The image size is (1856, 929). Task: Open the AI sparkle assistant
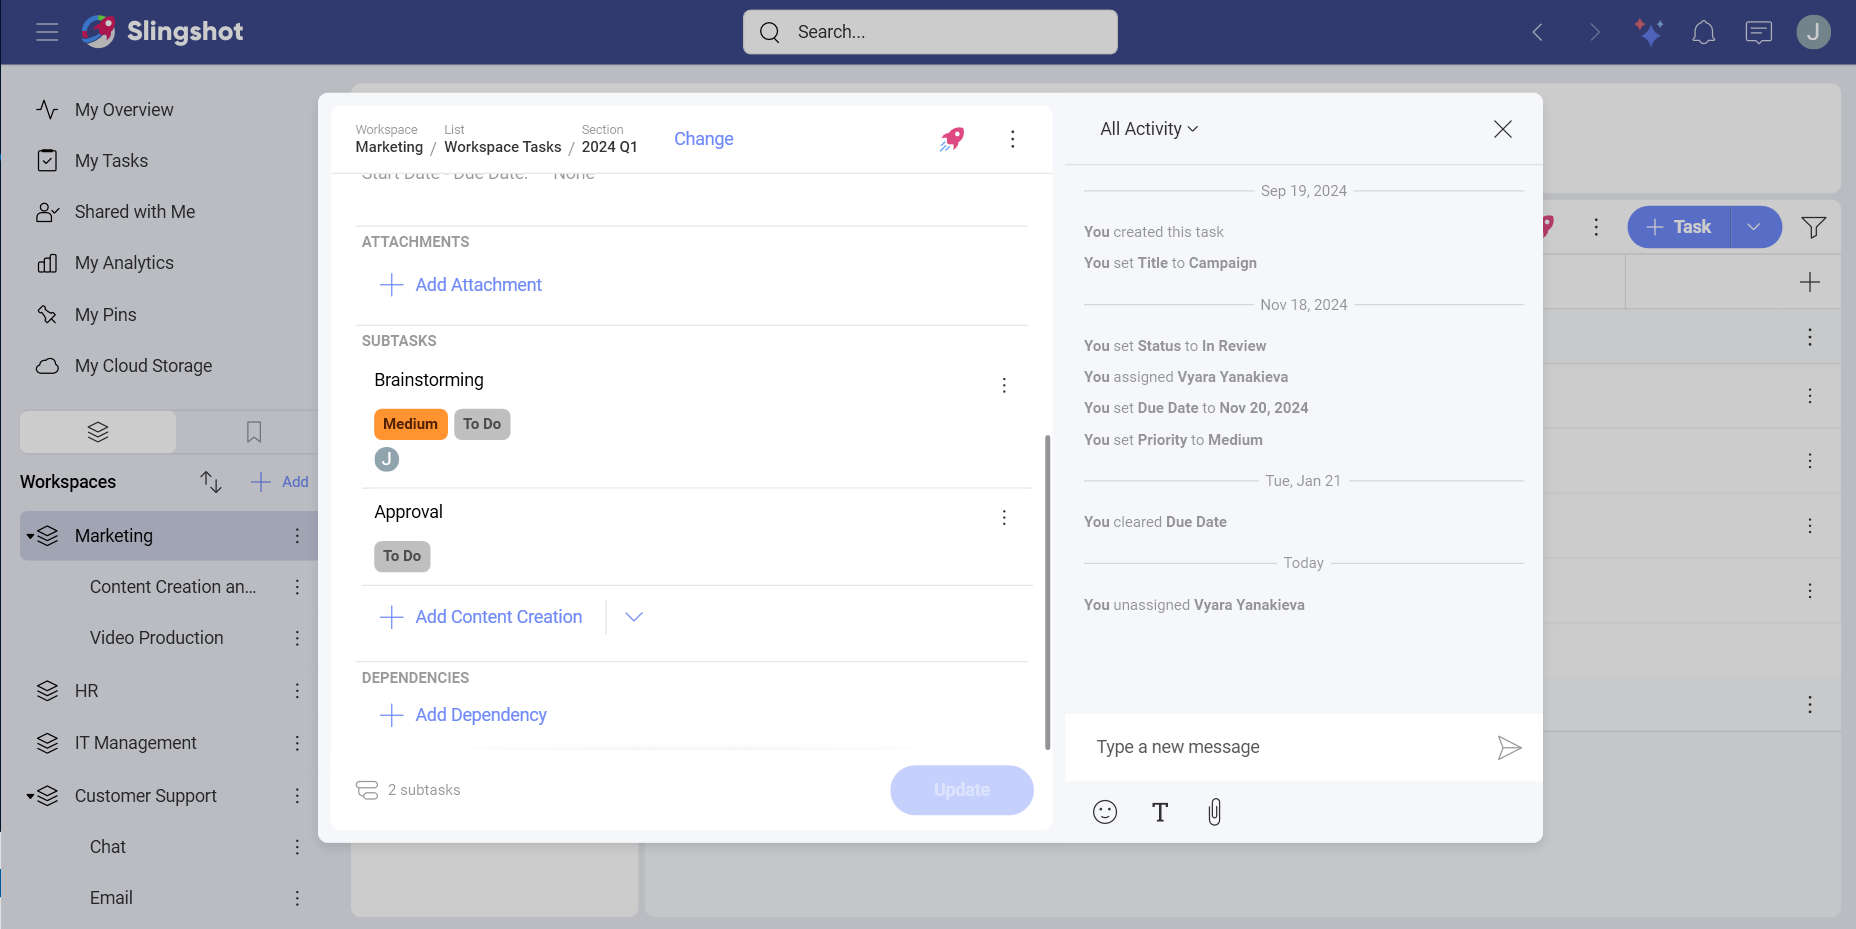[x=1649, y=32]
